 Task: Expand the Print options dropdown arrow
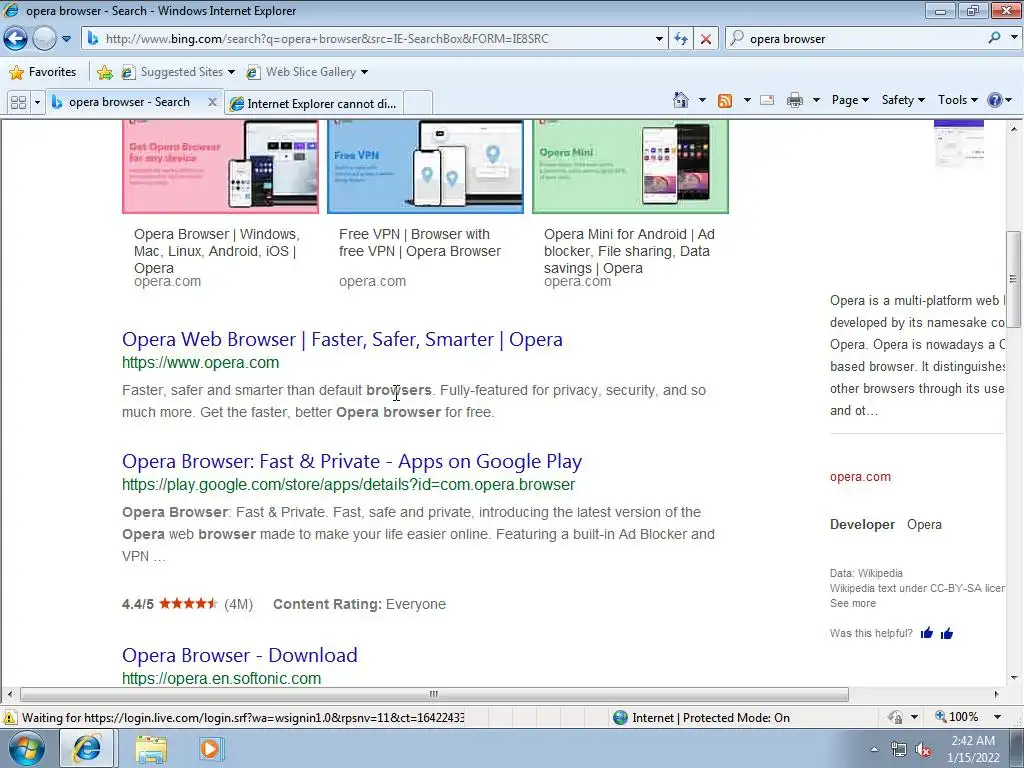point(816,100)
